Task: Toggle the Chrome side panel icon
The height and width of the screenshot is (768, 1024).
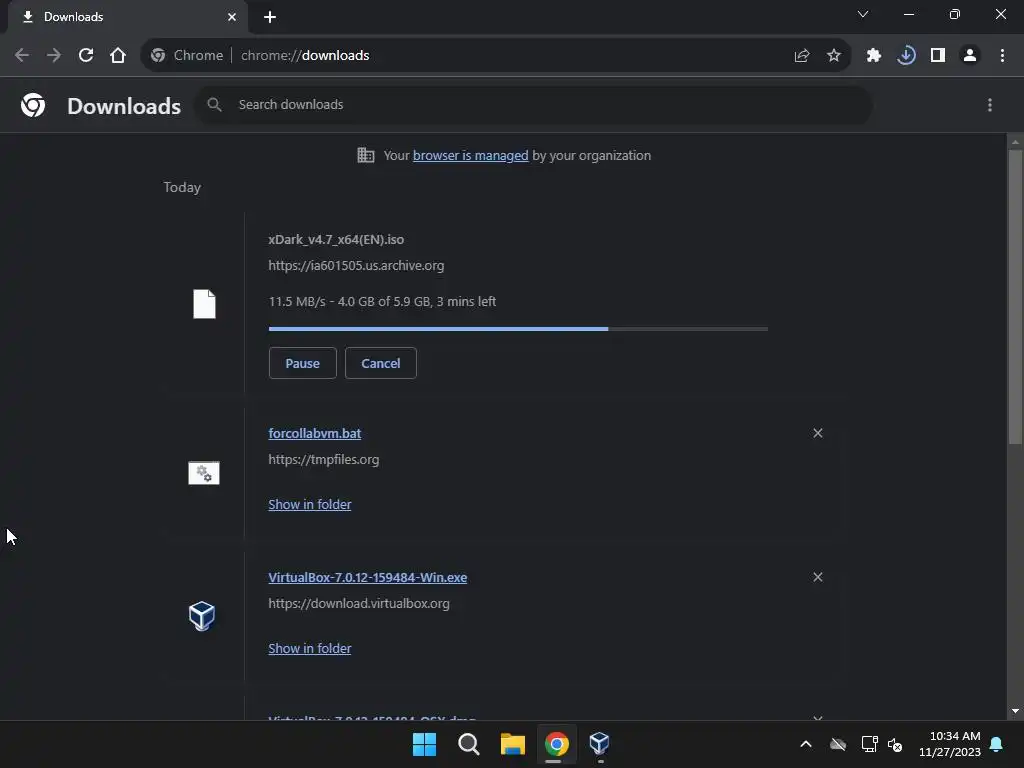Action: (938, 56)
